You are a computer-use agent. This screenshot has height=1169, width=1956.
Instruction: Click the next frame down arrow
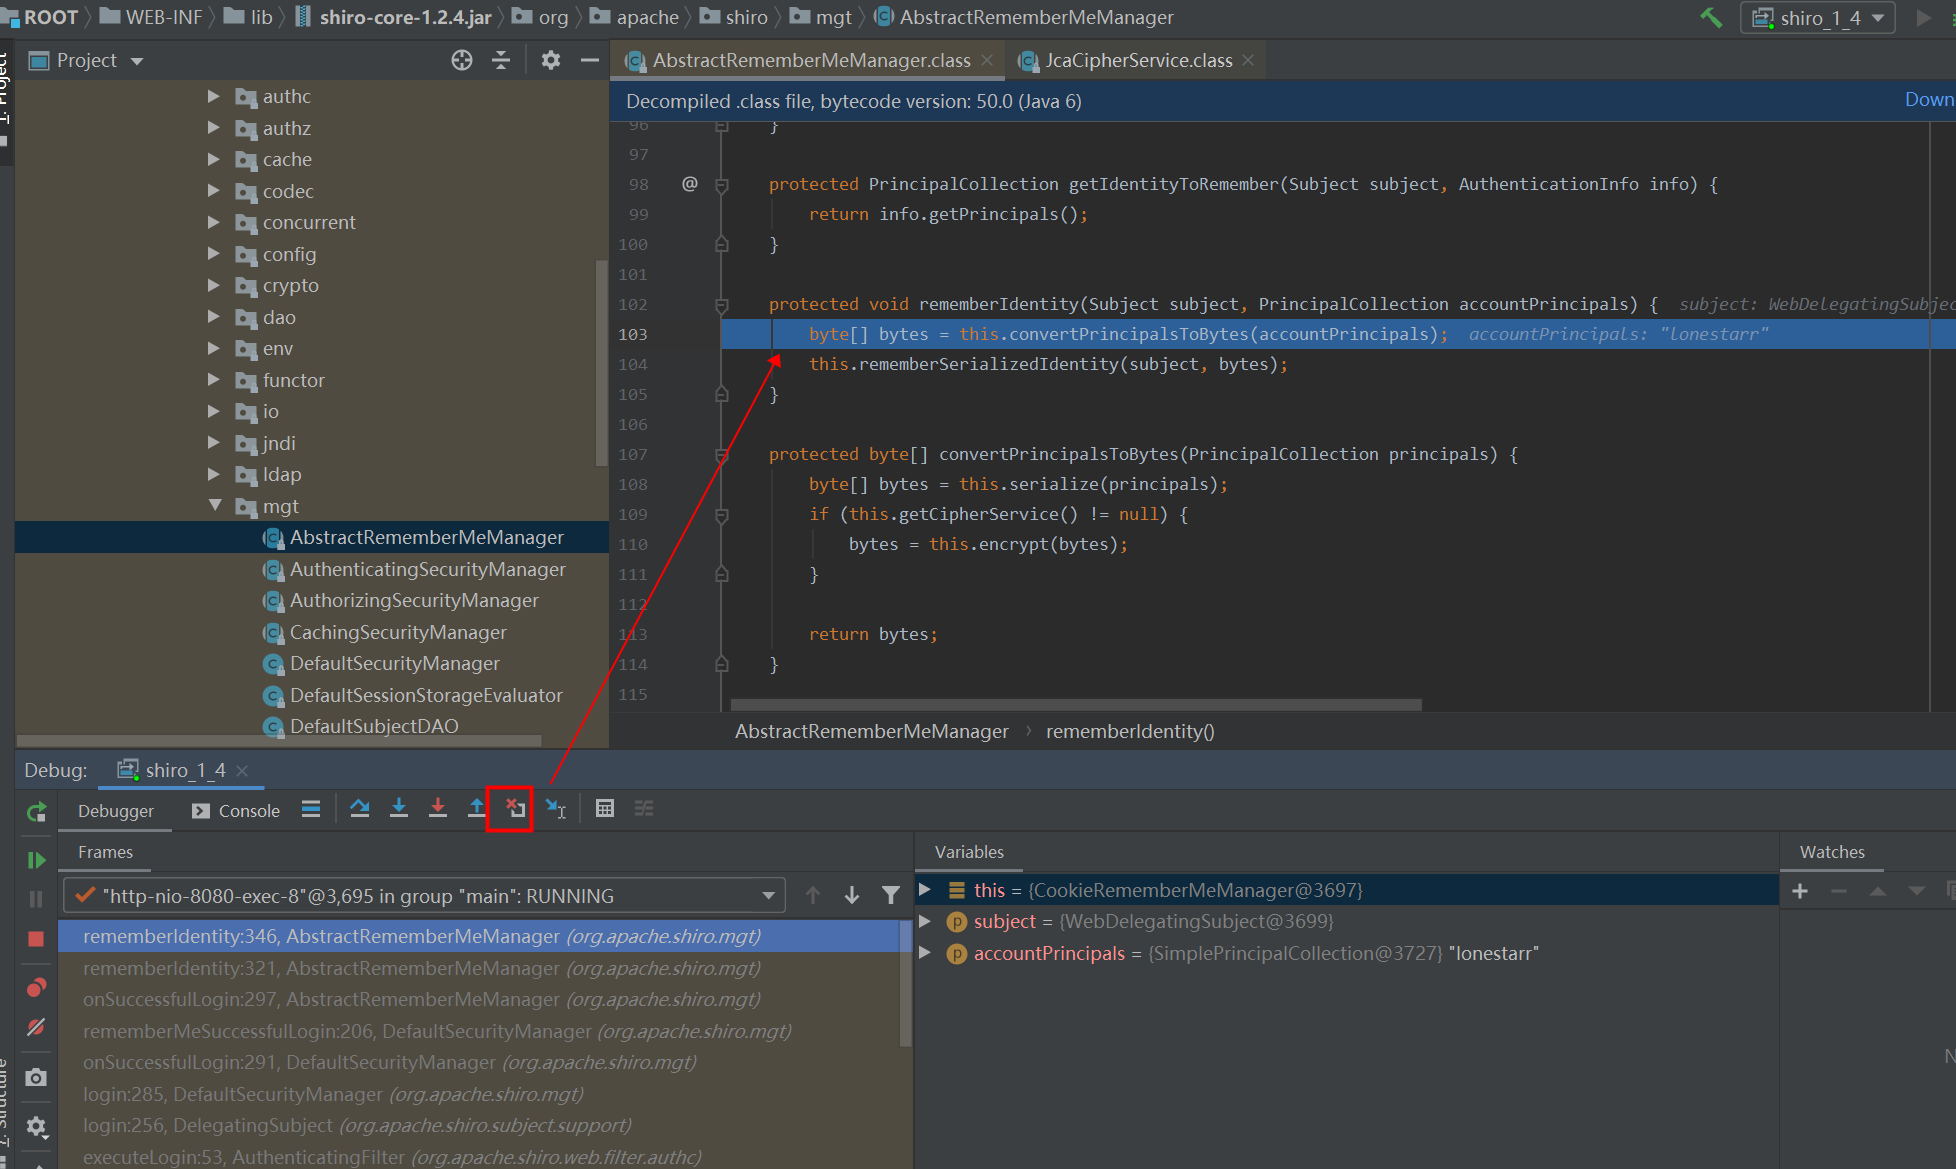coord(852,896)
